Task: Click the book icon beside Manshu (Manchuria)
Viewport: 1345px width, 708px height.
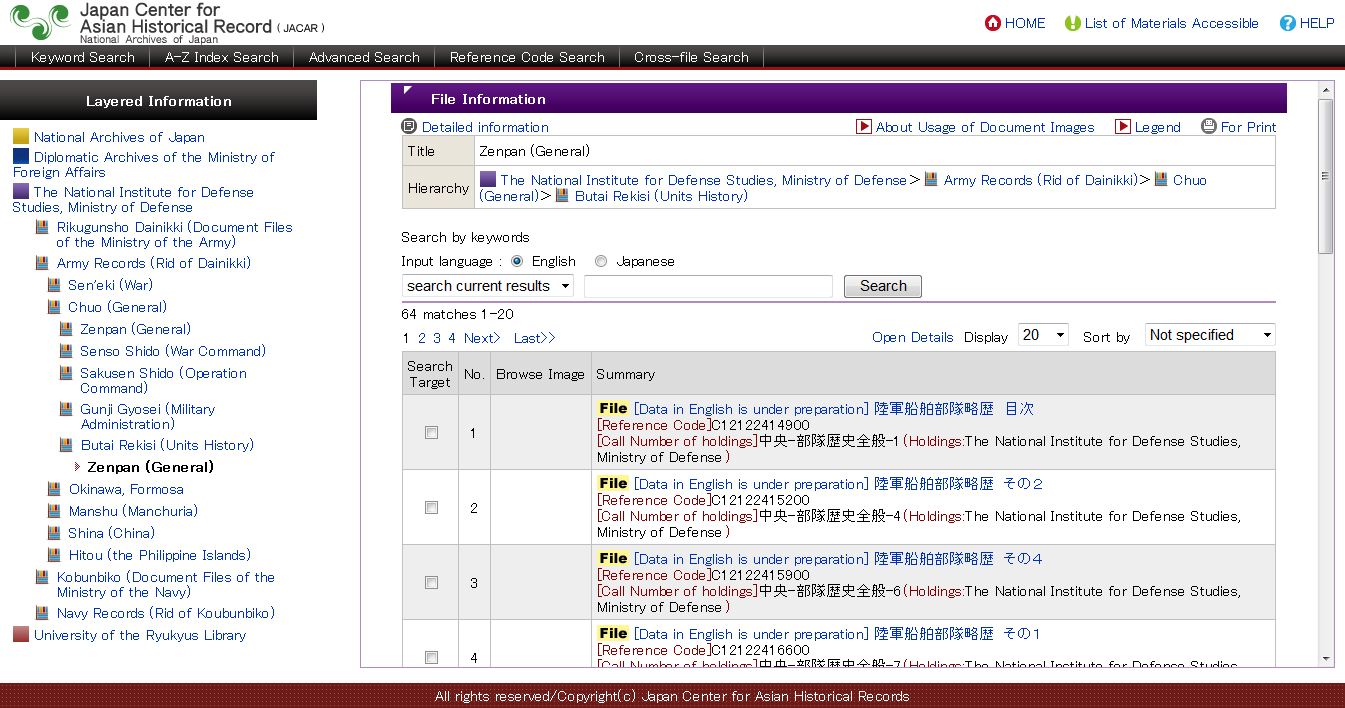Action: pyautogui.click(x=54, y=511)
